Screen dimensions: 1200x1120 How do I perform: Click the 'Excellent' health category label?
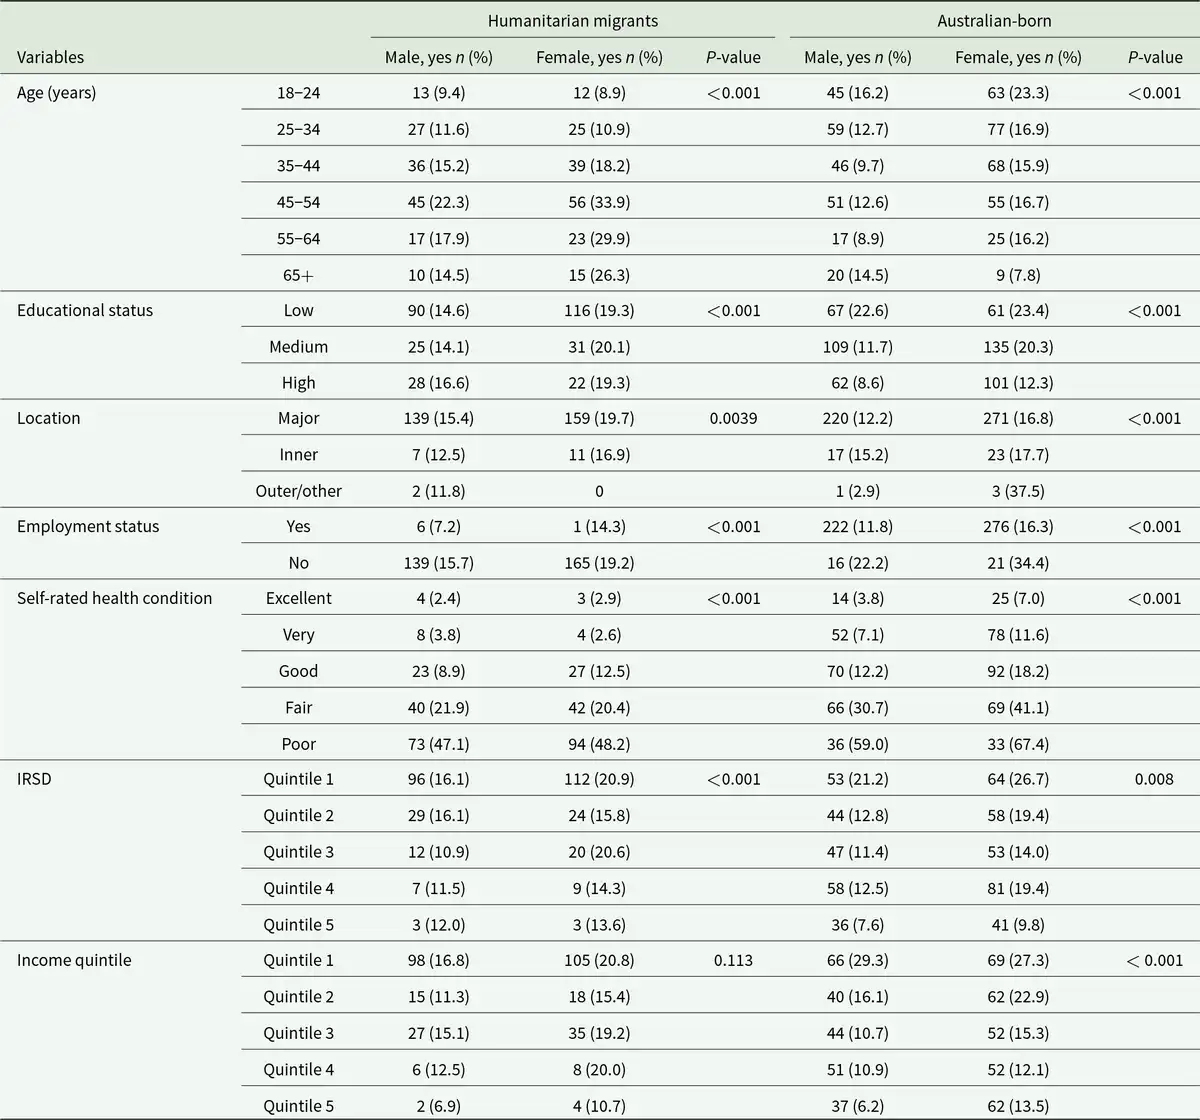(x=298, y=598)
